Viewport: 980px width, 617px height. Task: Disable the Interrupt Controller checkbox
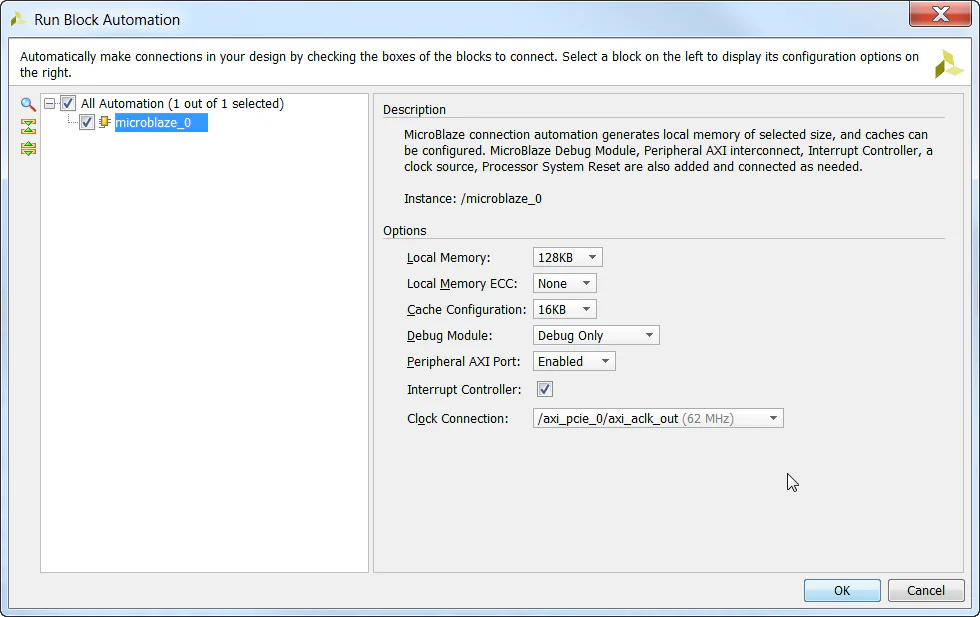click(x=544, y=388)
